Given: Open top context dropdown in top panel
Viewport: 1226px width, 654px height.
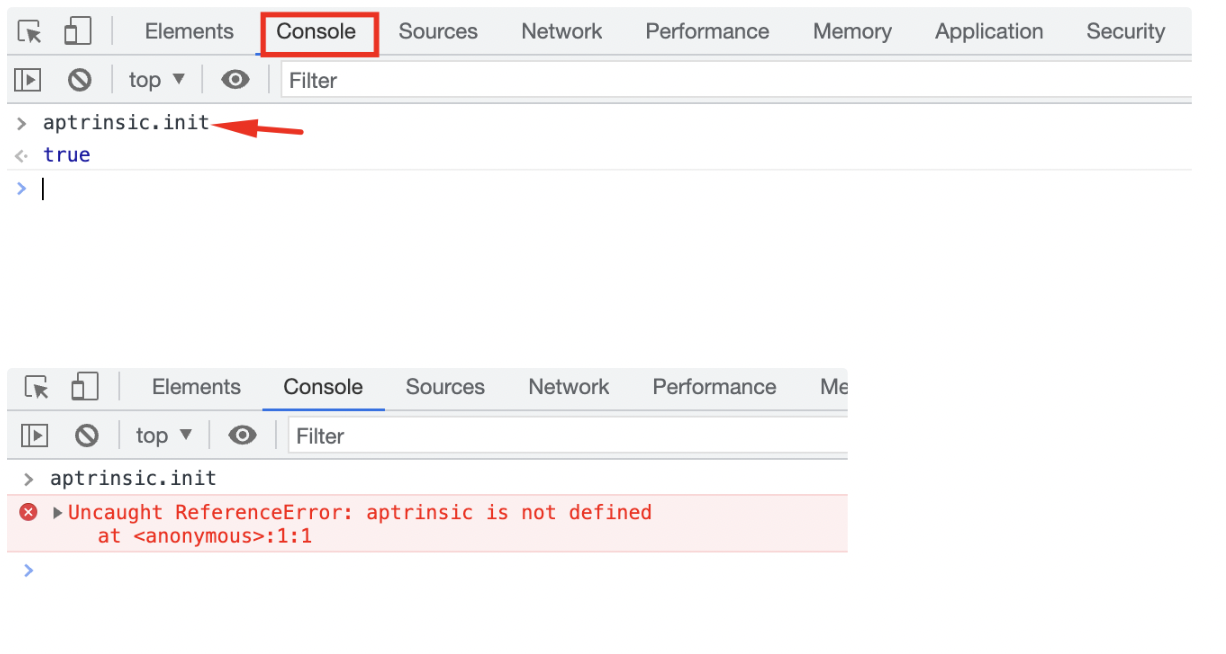Looking at the screenshot, I should pos(158,80).
